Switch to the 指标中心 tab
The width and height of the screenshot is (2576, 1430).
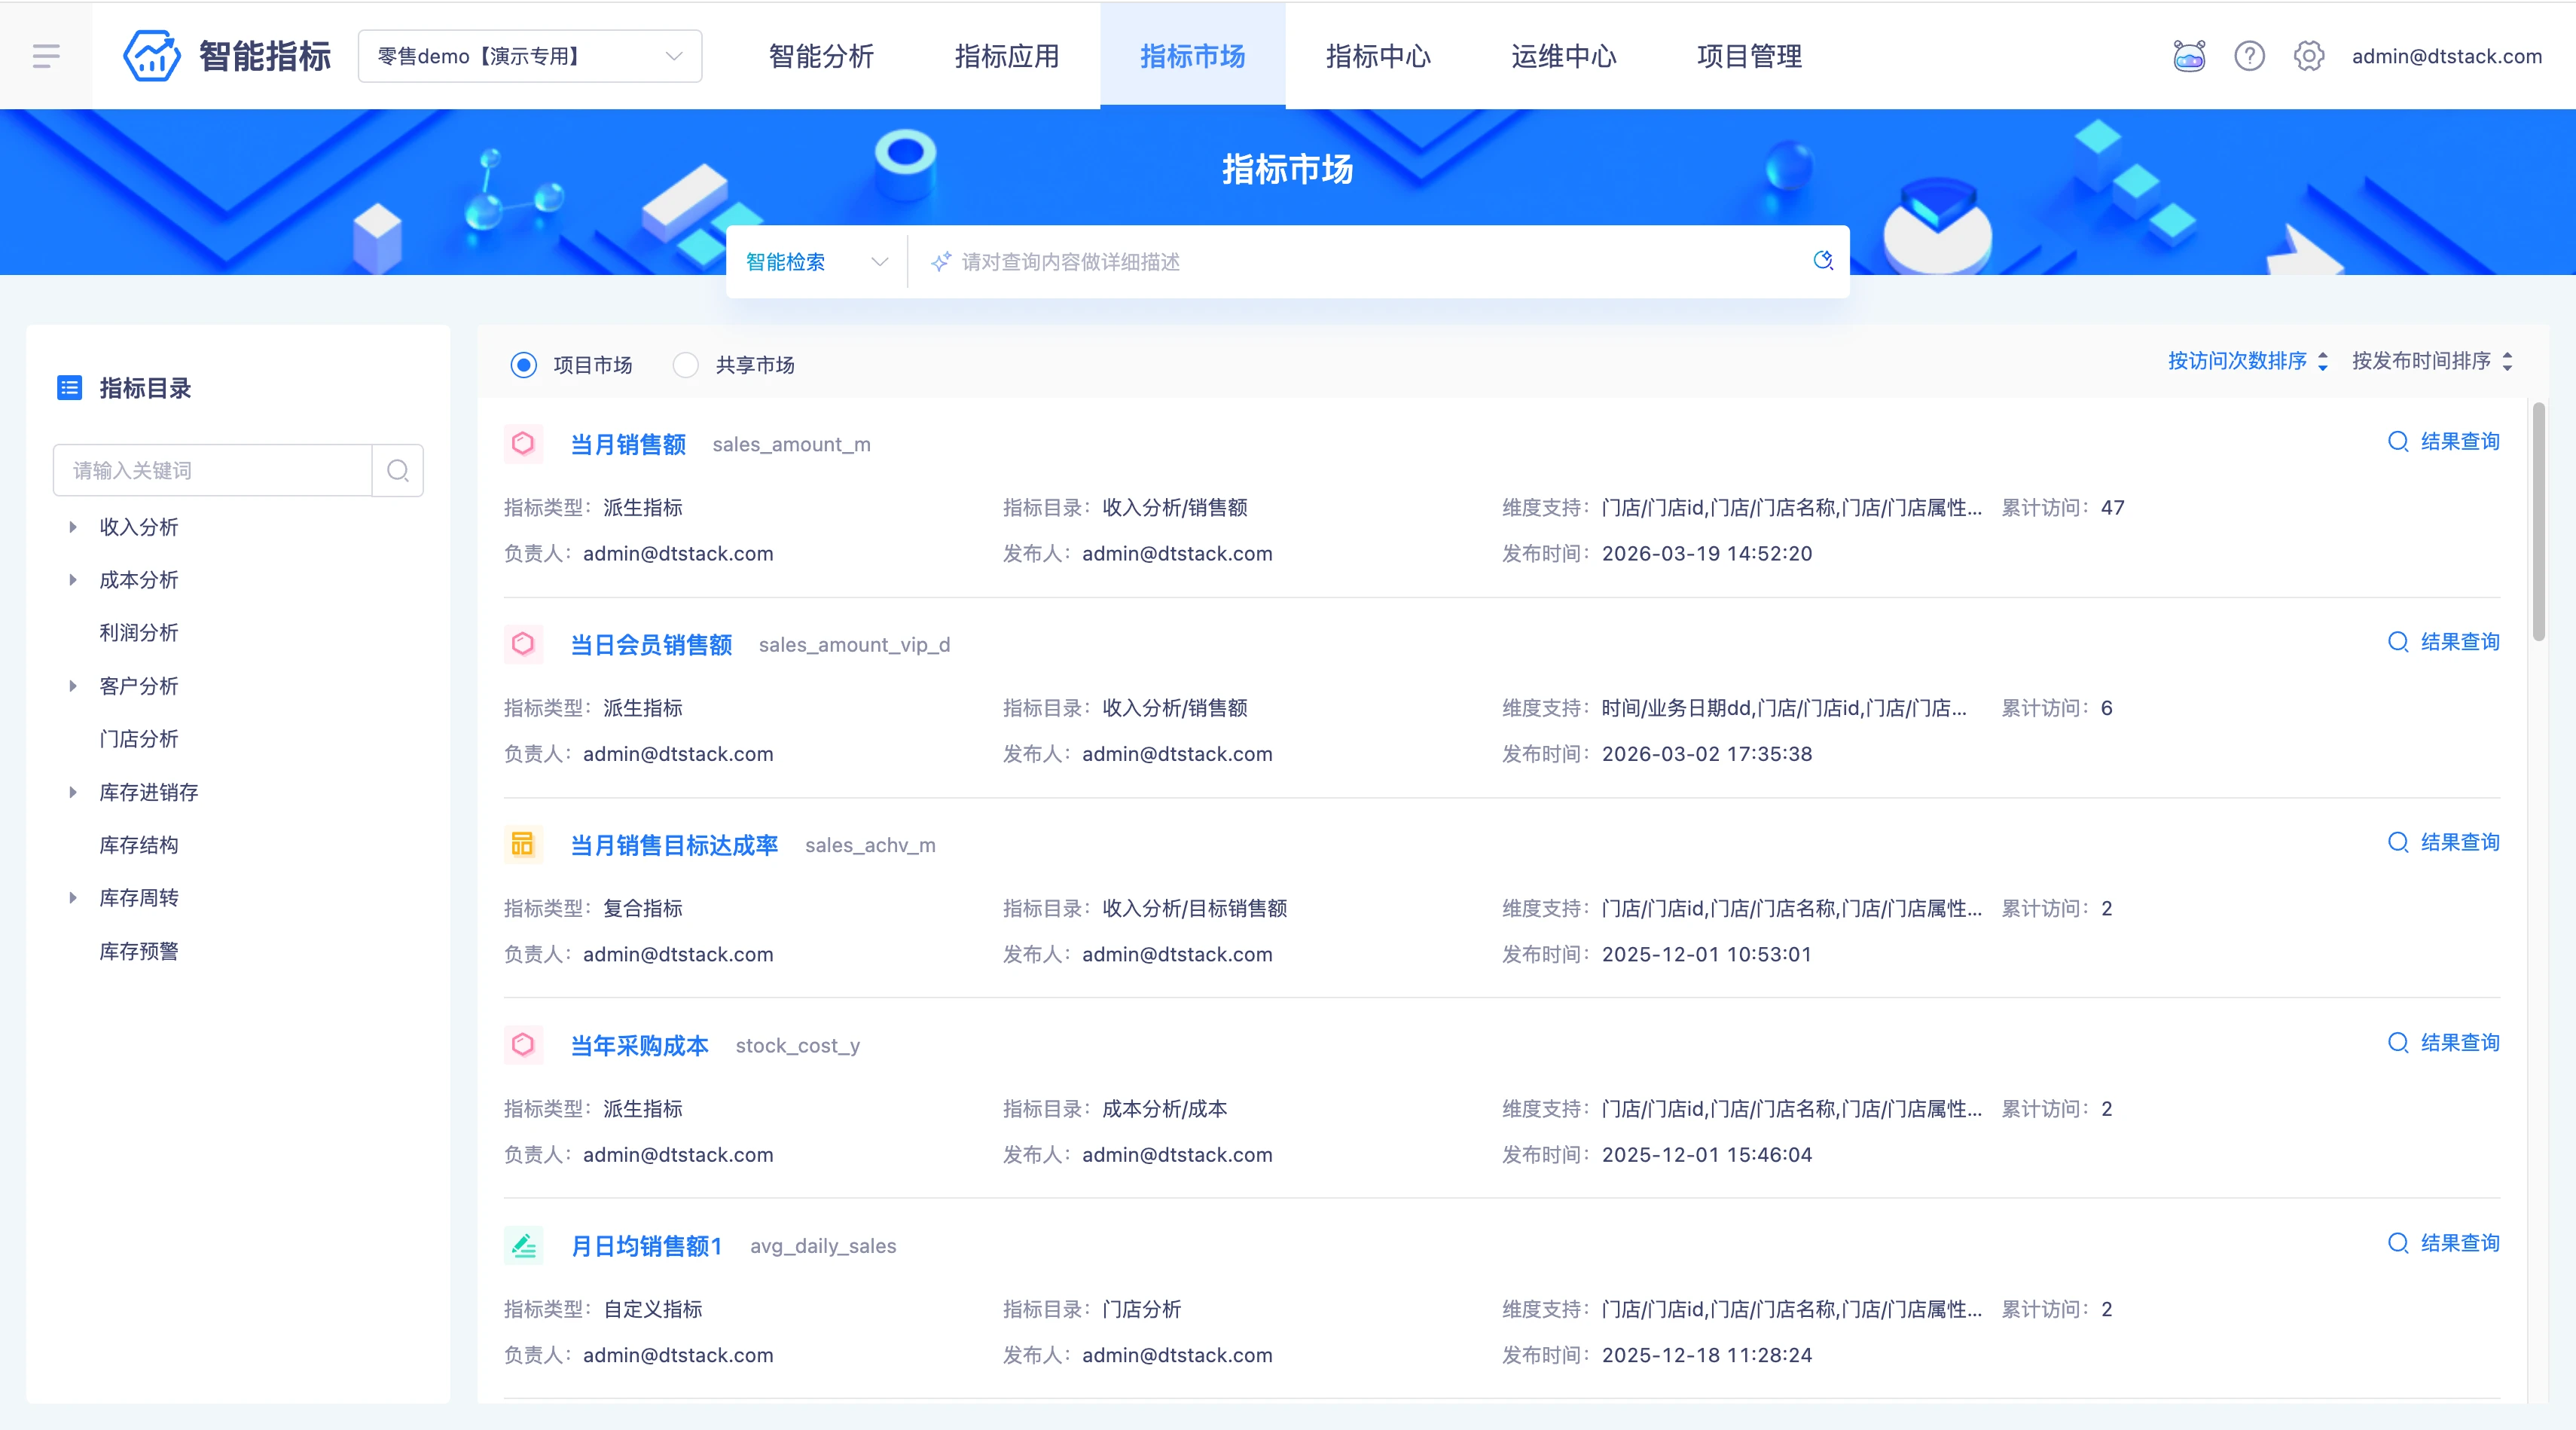tap(1378, 56)
